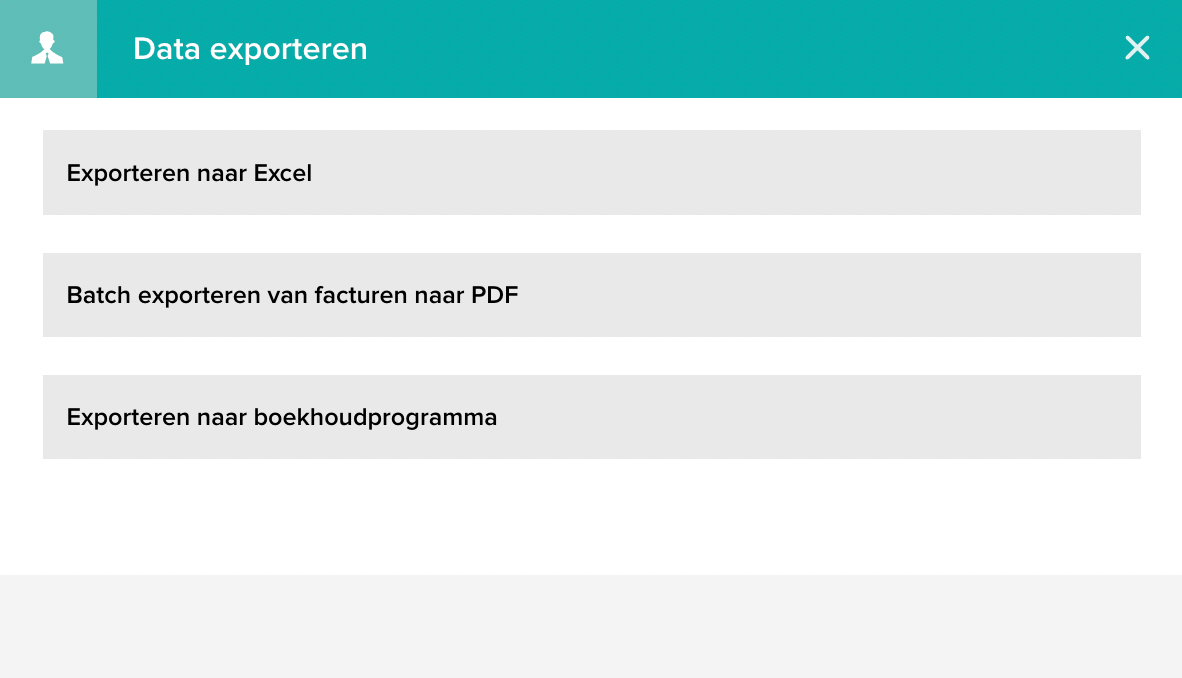
Task: Pick the facturen naar PDF row
Action: [x=592, y=295]
